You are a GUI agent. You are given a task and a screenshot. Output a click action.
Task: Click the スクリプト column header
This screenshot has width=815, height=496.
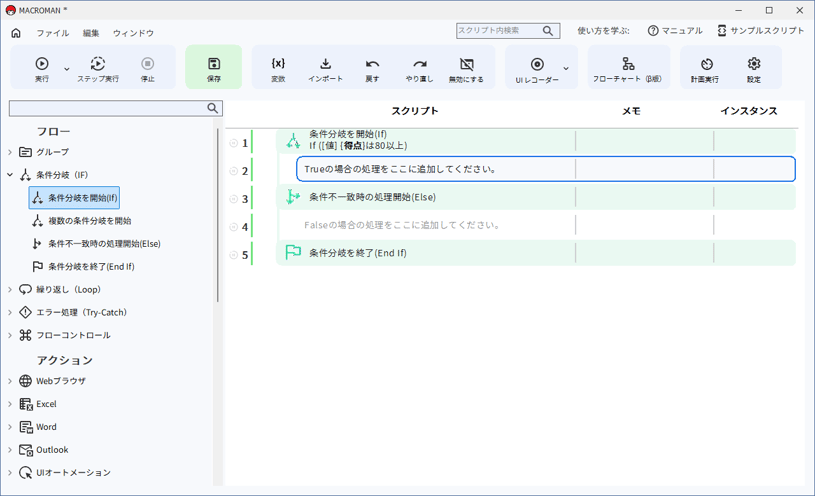point(415,111)
